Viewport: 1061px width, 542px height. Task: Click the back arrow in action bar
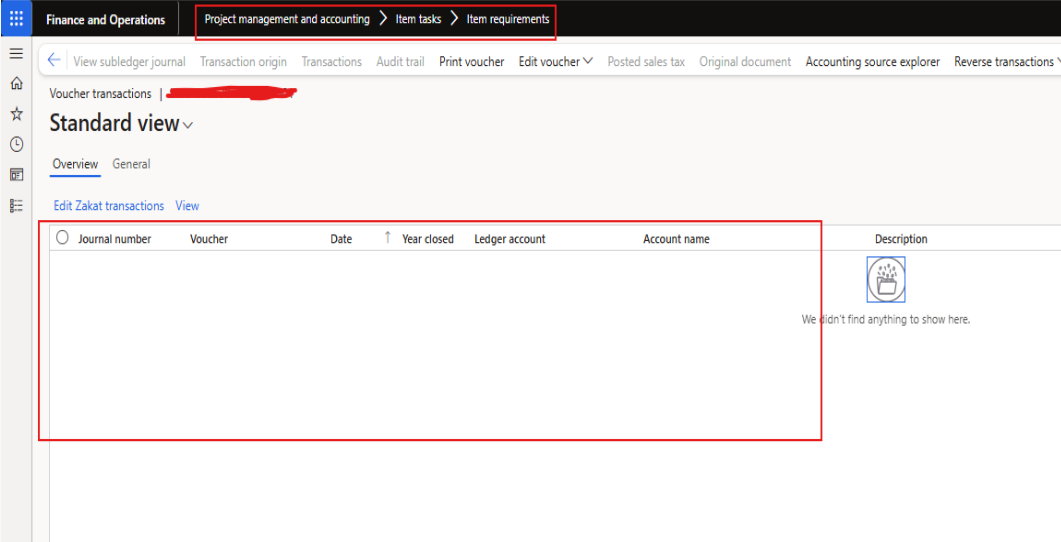(x=54, y=61)
